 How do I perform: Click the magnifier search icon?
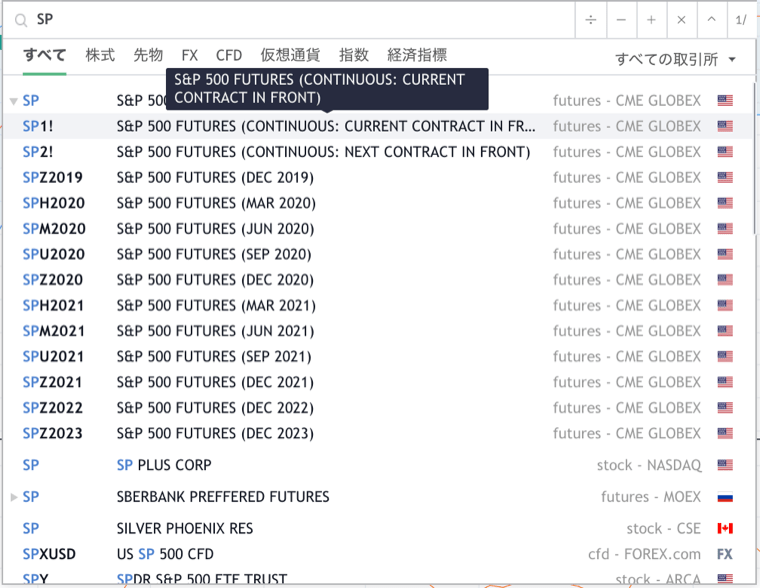coord(21,20)
